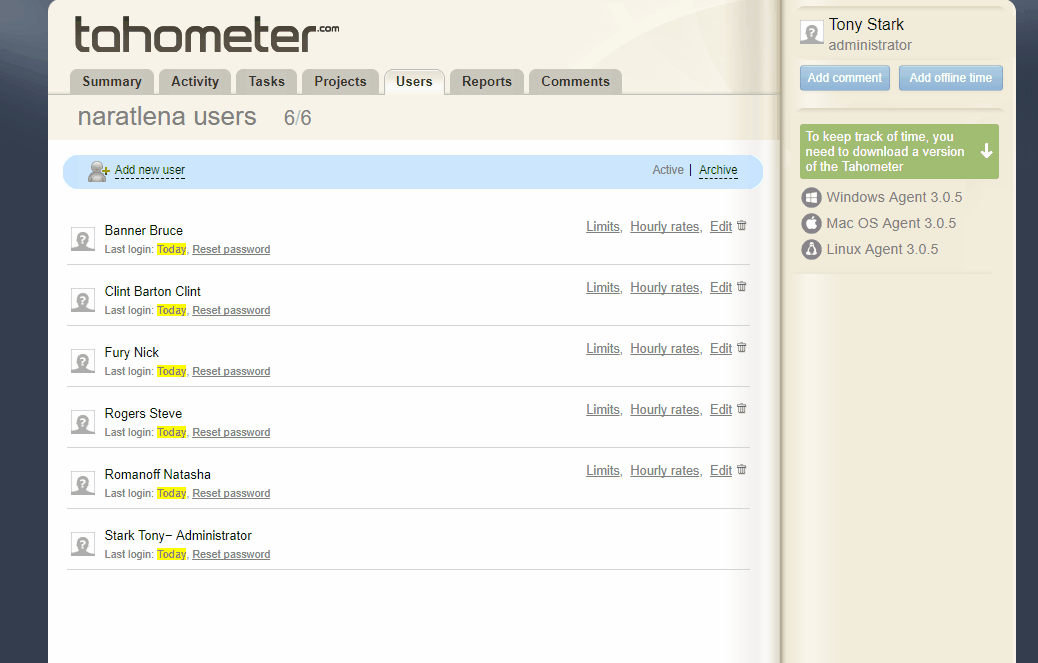Open Hourly rates for Clint Barton Clint

tap(665, 287)
